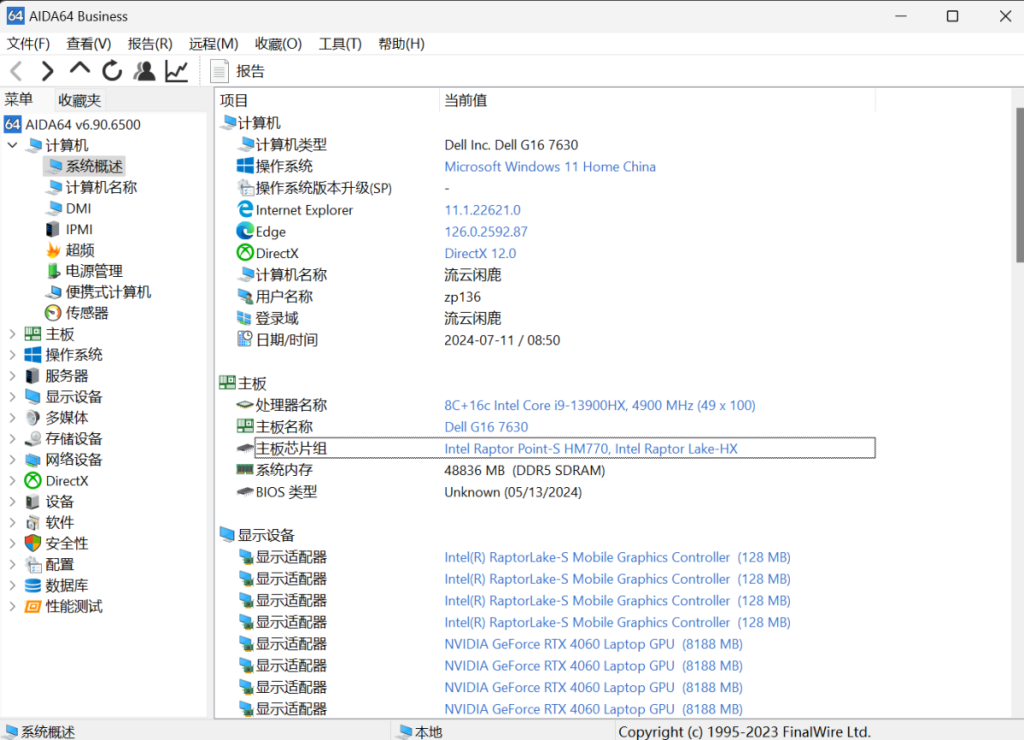Screen dimensions: 1024x740
Task: Click the 网络设备 icon in tree
Action: coord(33,459)
